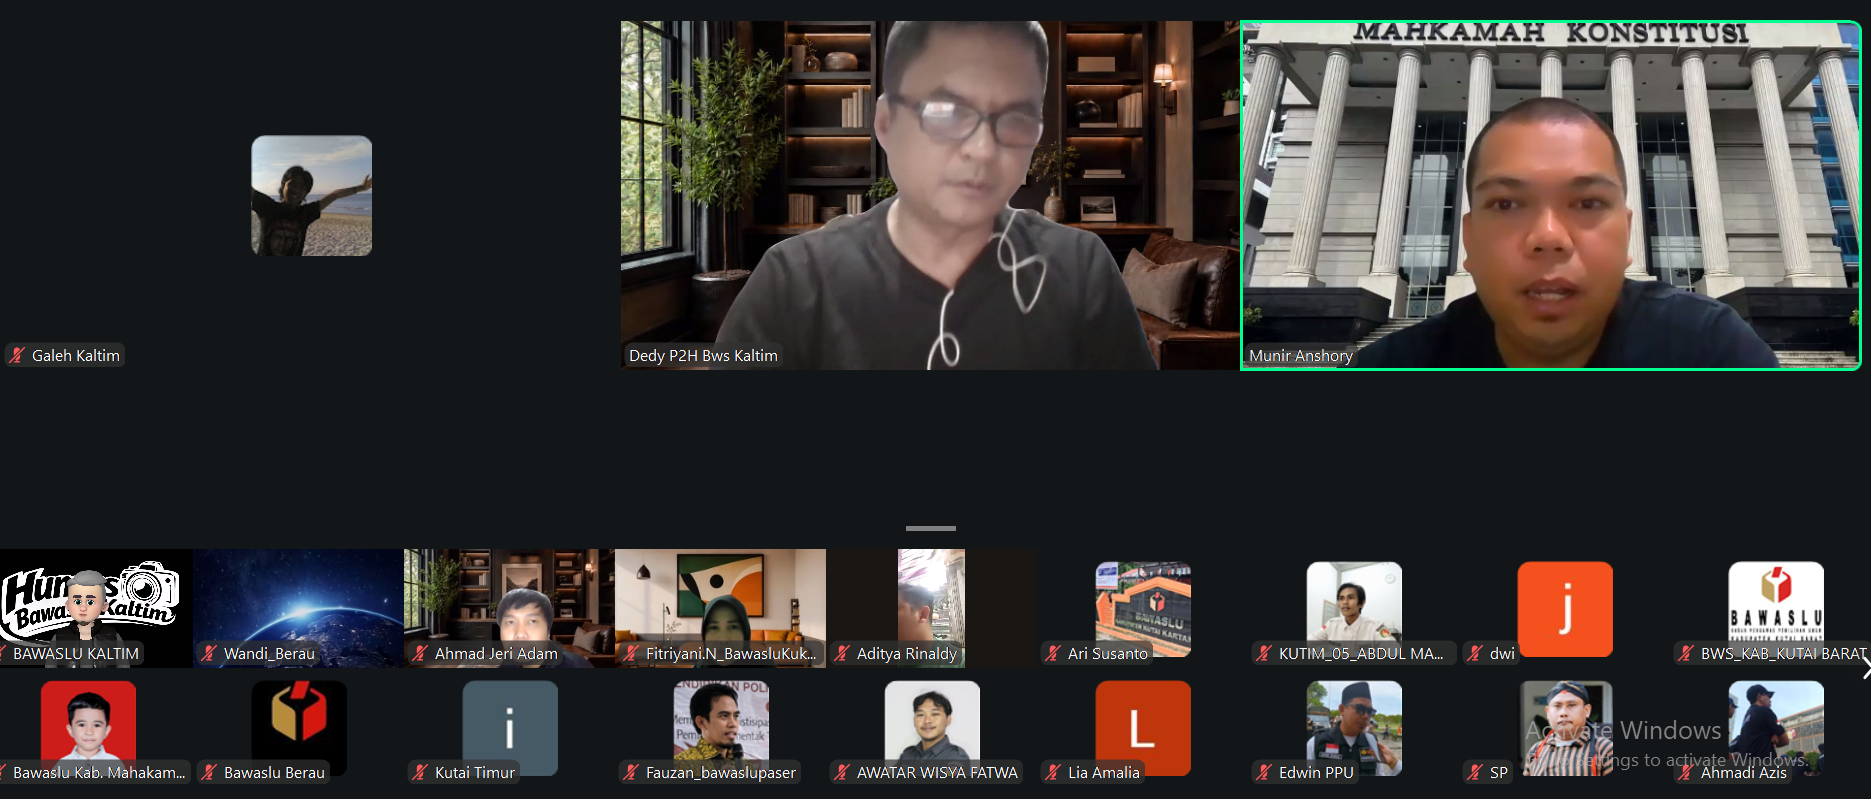Screen dimensions: 1871x799
Task: Click the muted mic icon beside Galeh Kaltim
Action: tap(17, 355)
